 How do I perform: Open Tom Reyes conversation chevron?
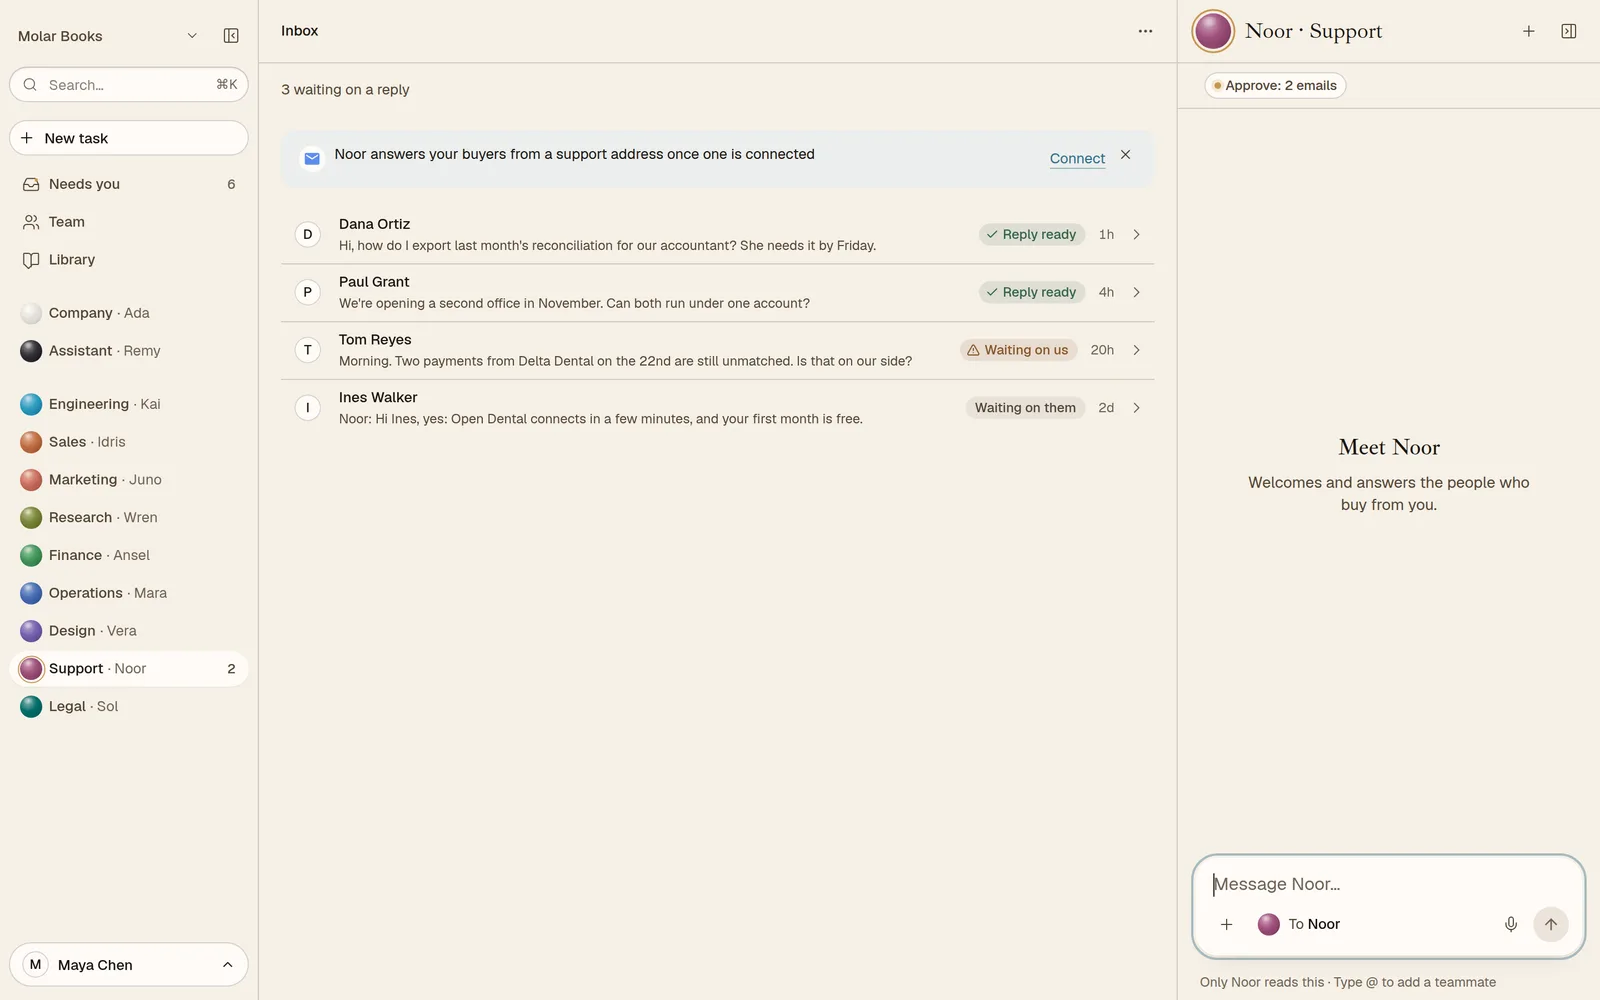coord(1136,350)
